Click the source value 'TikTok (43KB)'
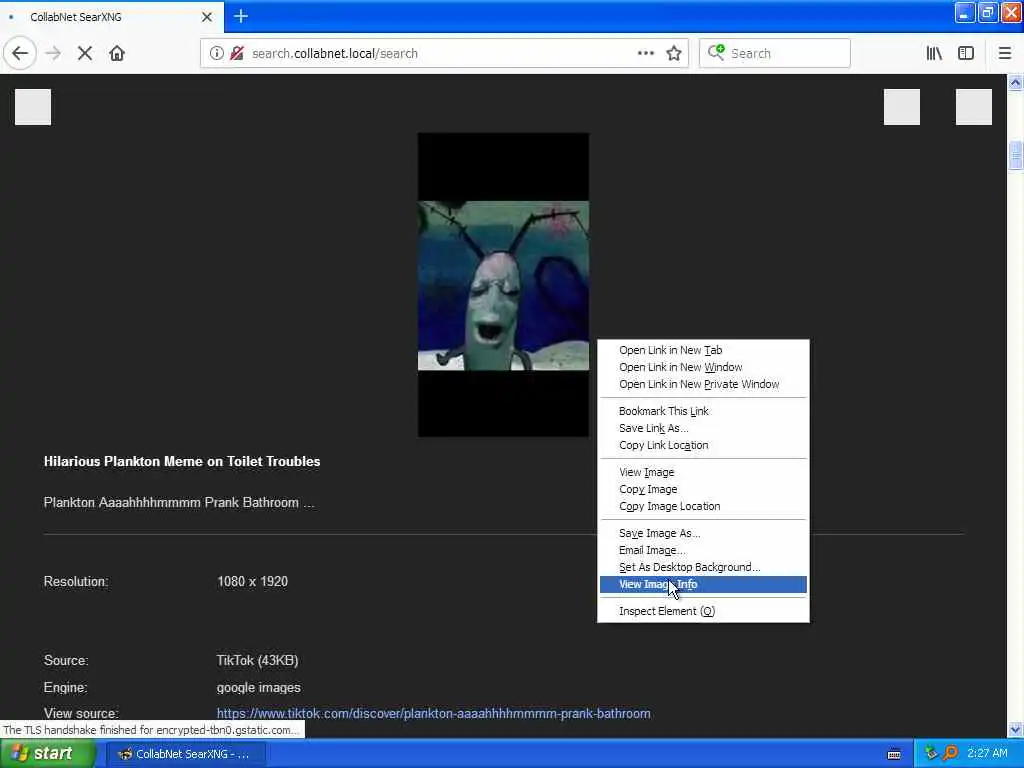Screen dimensions: 1024x768 [257, 660]
